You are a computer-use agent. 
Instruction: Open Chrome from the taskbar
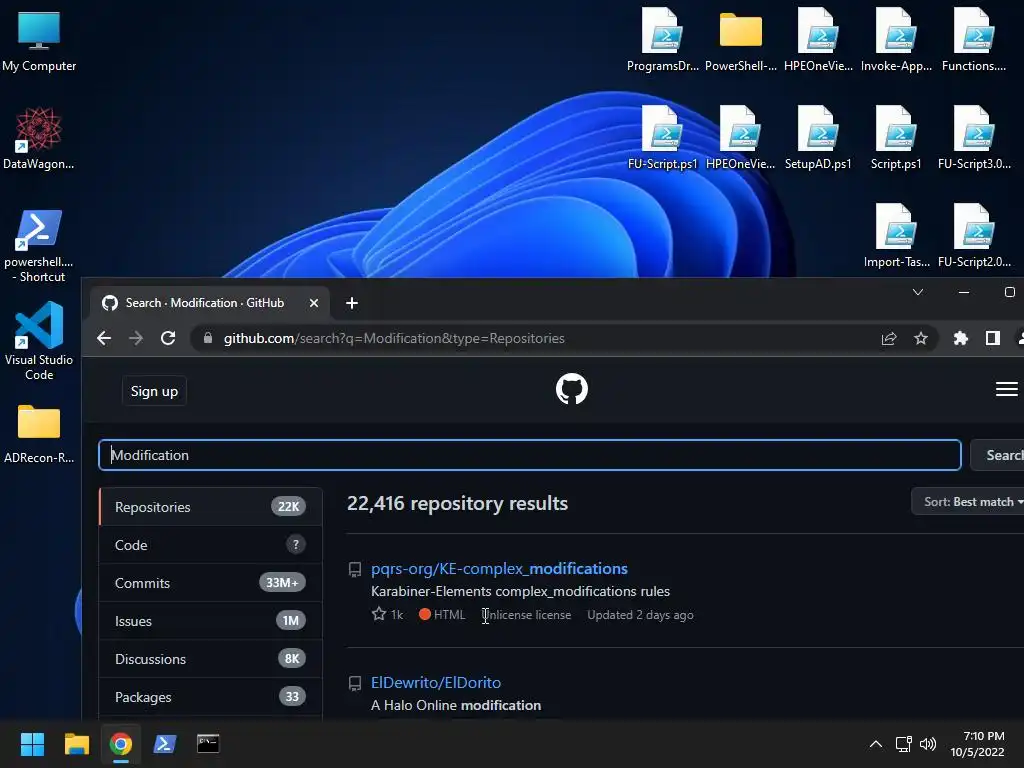[120, 744]
